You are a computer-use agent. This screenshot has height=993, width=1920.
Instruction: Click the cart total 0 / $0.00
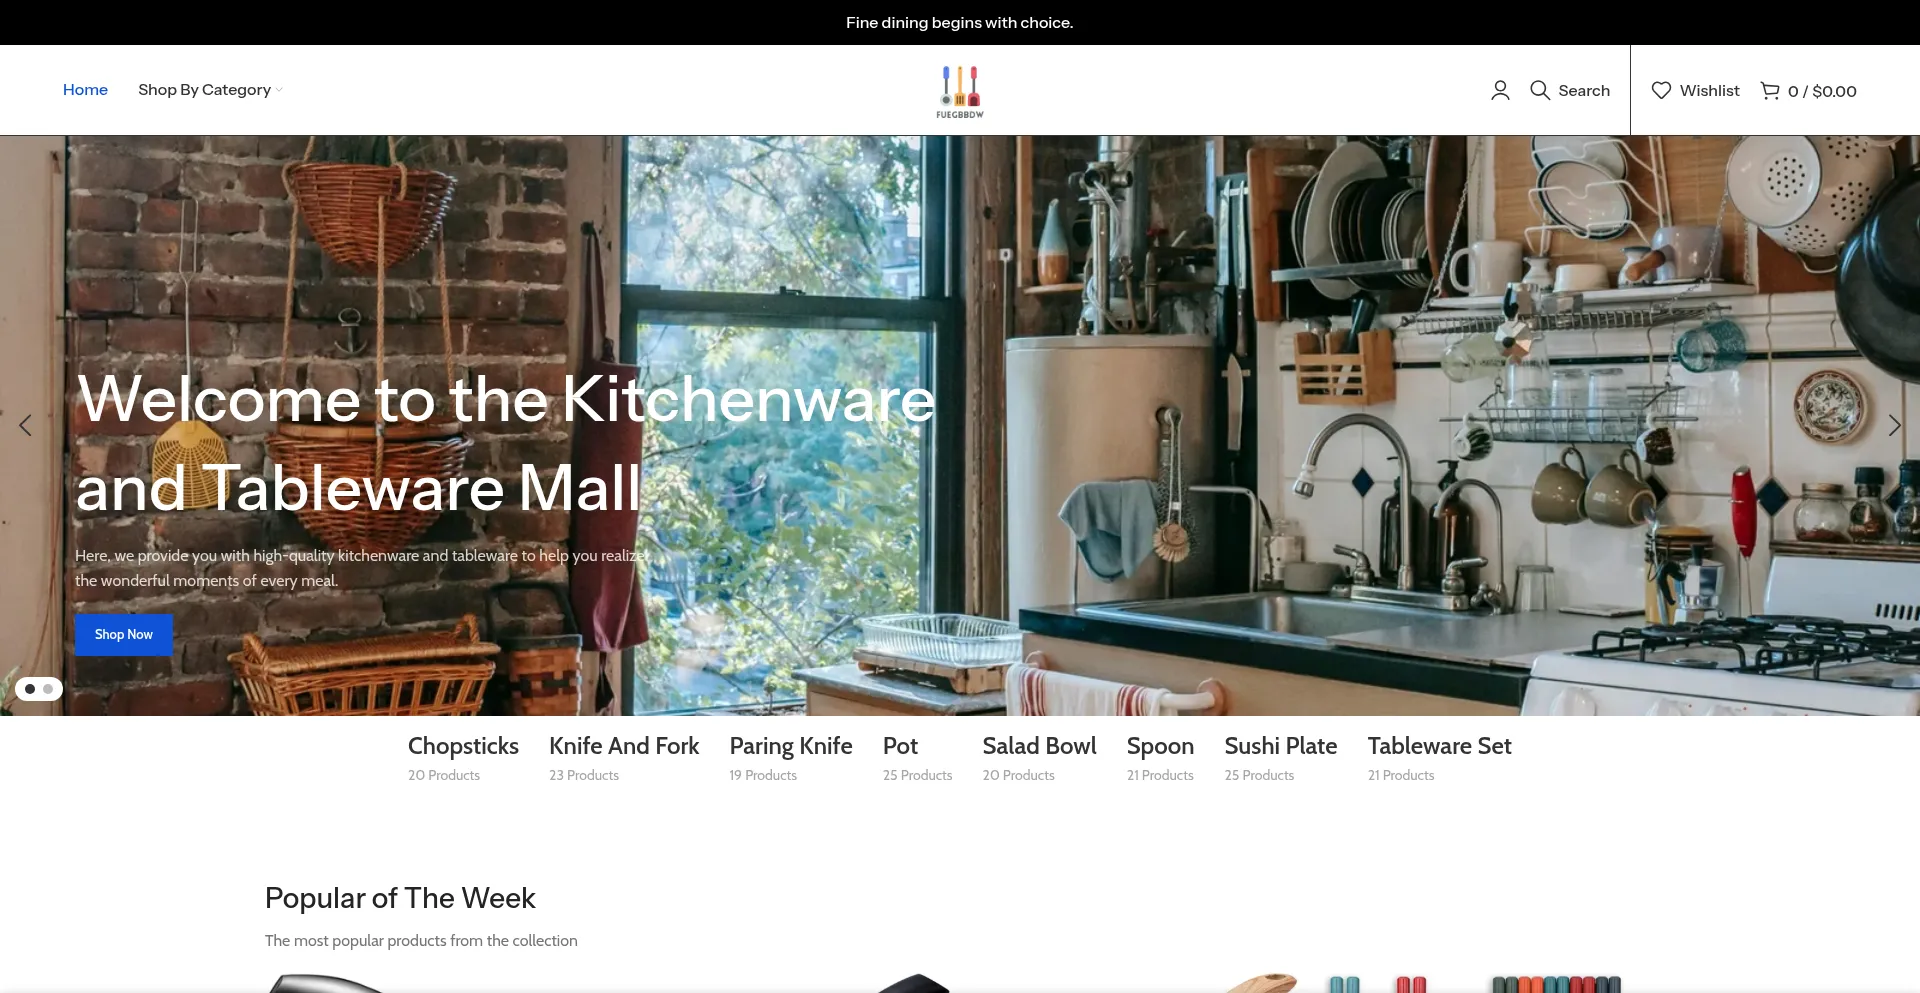coord(1822,91)
